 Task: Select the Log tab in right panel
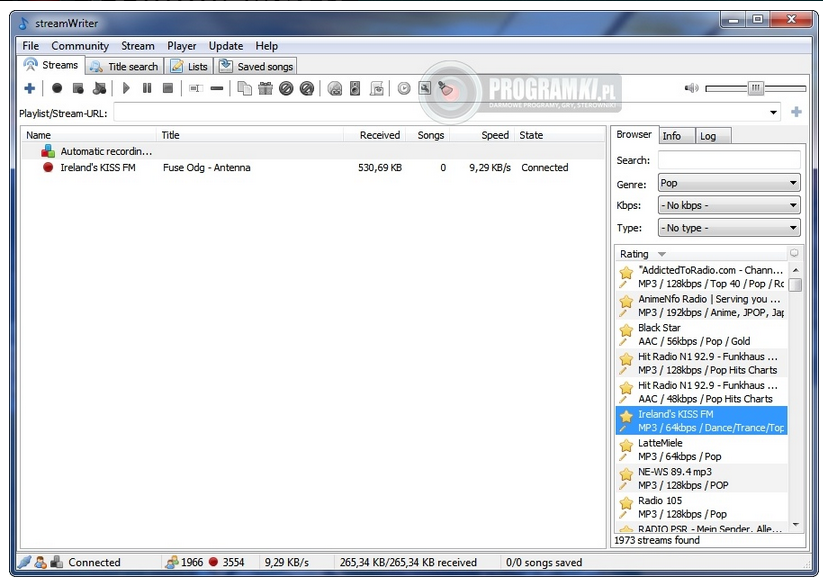713,136
